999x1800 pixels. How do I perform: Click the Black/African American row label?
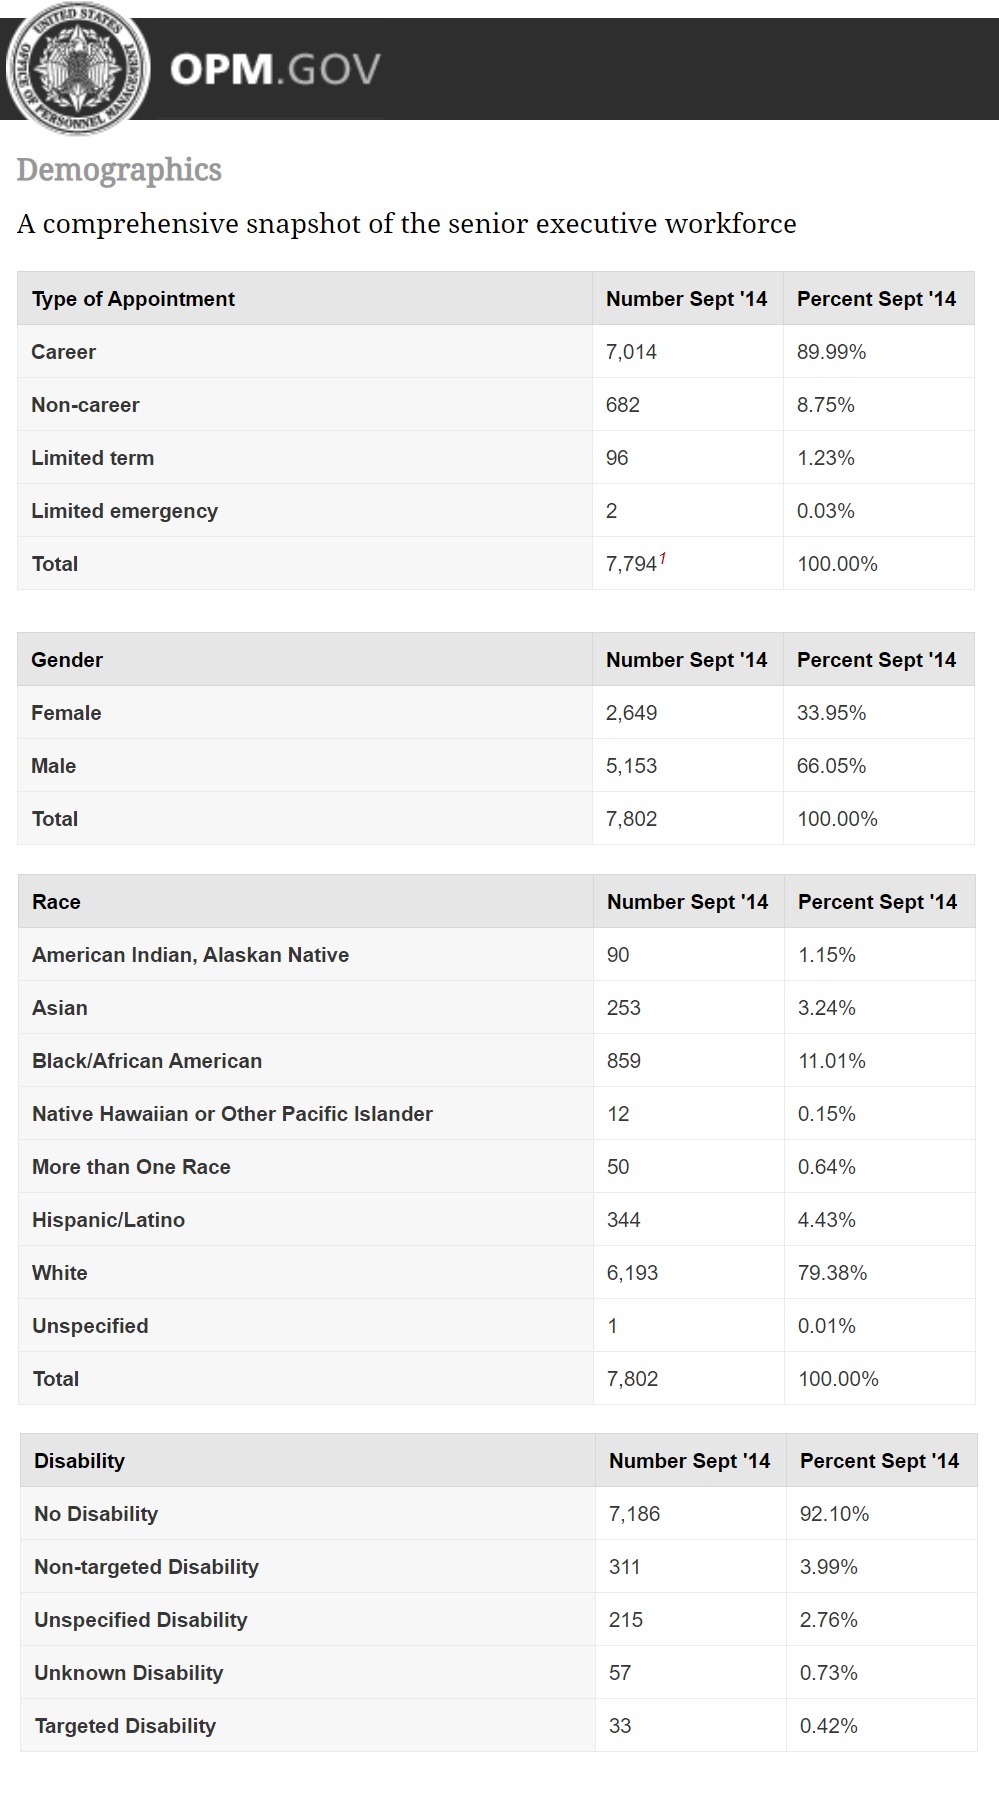click(x=147, y=1061)
